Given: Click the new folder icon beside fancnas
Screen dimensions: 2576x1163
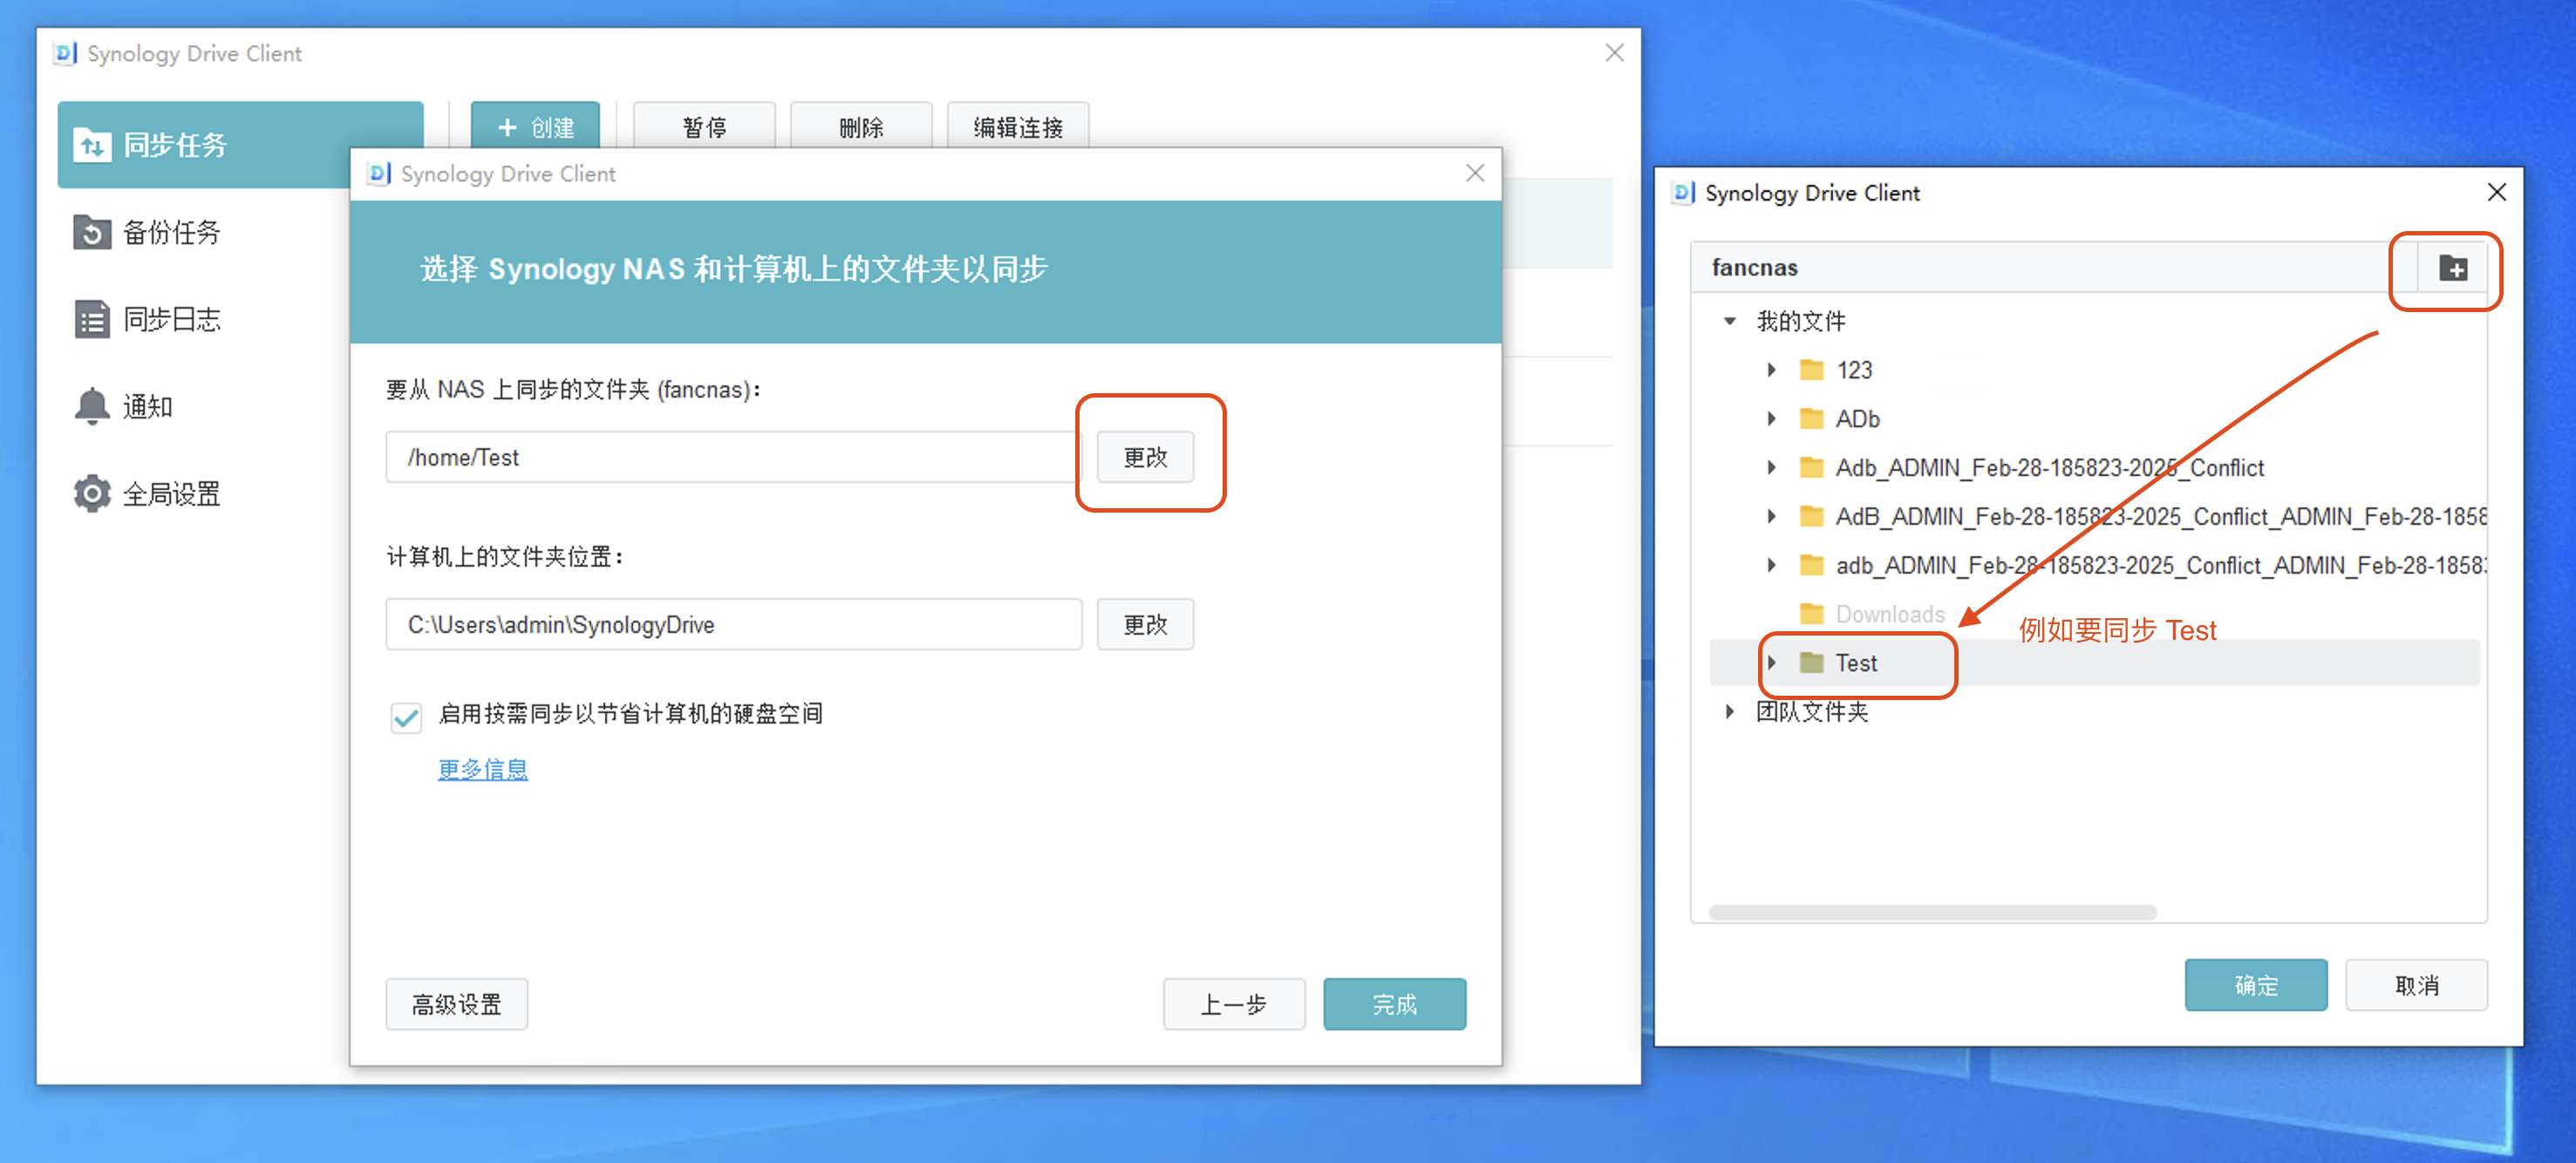Looking at the screenshot, I should click(x=2452, y=268).
